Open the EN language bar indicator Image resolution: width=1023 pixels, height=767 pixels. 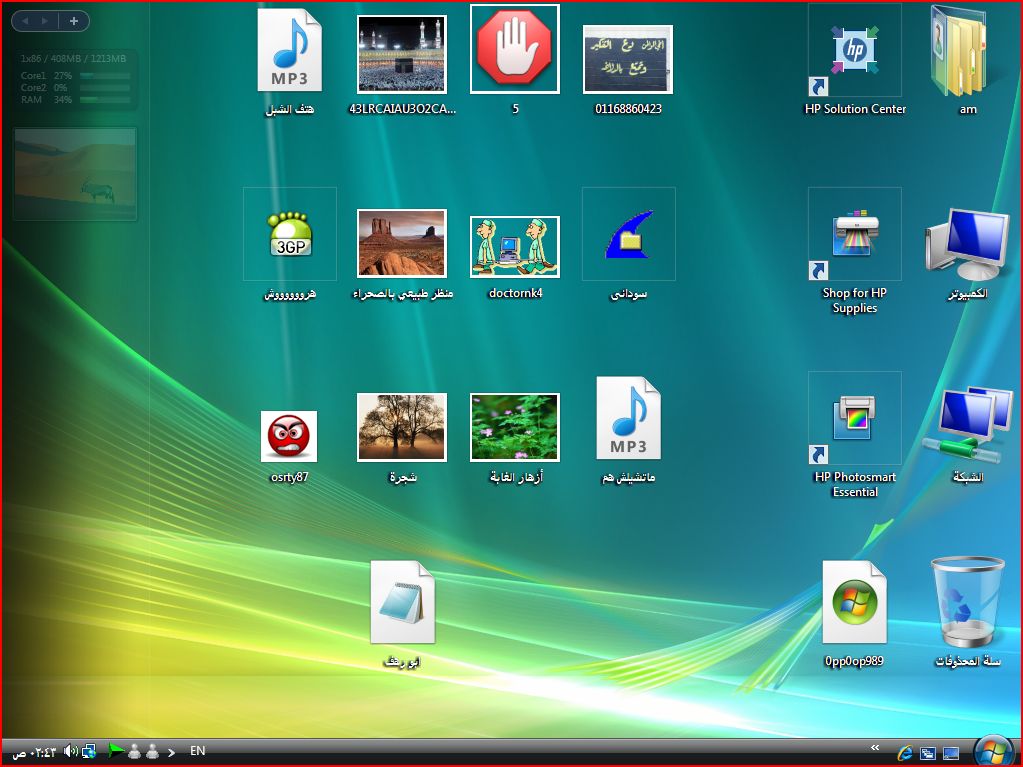[x=198, y=751]
